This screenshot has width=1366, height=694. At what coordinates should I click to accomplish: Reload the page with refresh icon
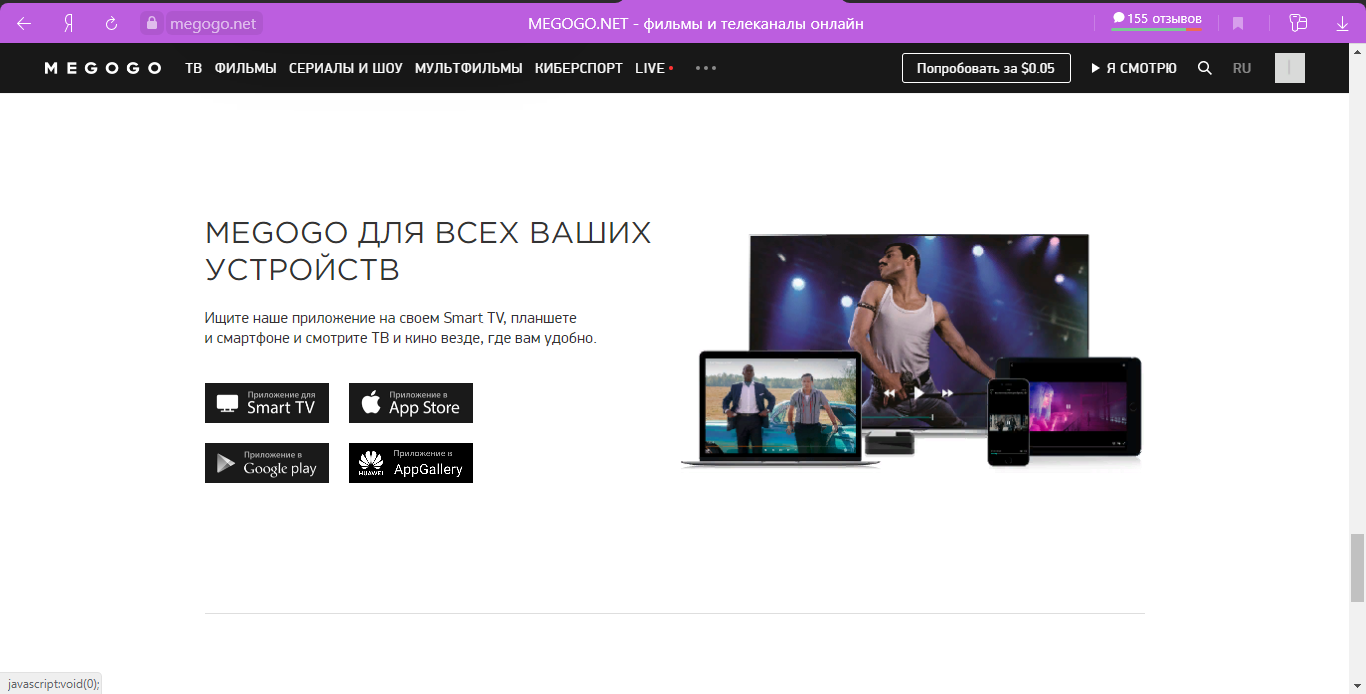coord(111,23)
